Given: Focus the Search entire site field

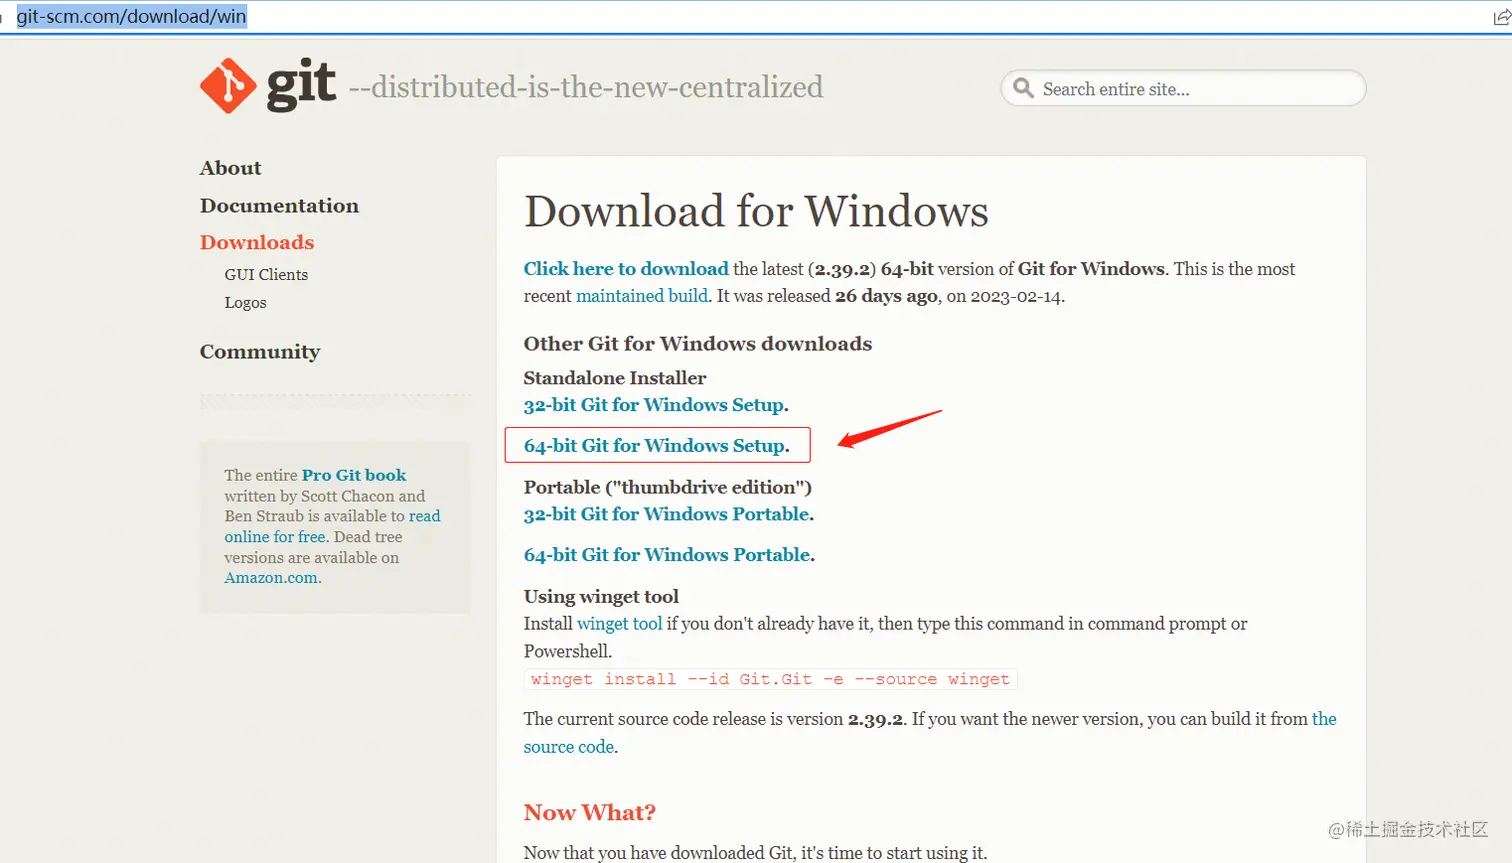Looking at the screenshot, I should click(x=1183, y=88).
